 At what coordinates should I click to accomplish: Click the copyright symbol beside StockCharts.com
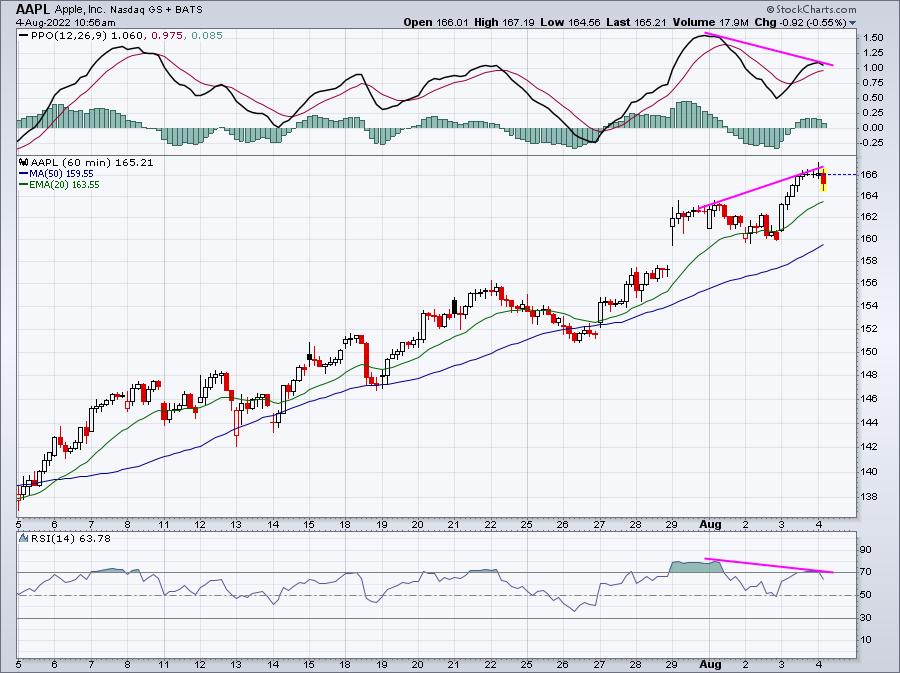pyautogui.click(x=770, y=9)
